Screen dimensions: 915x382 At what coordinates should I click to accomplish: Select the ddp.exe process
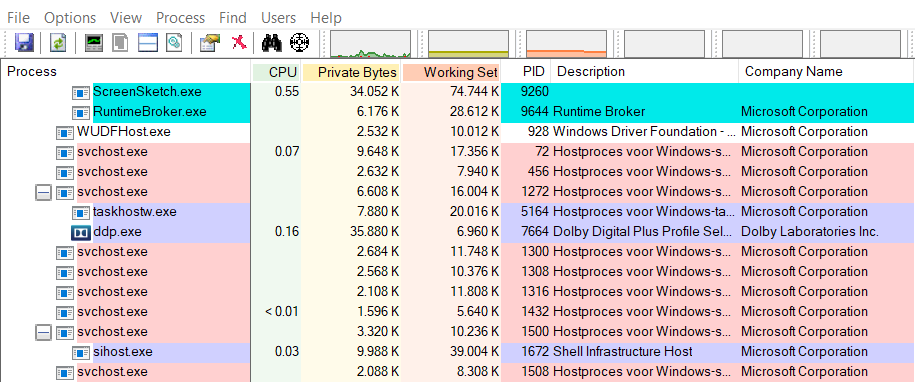click(x=117, y=232)
